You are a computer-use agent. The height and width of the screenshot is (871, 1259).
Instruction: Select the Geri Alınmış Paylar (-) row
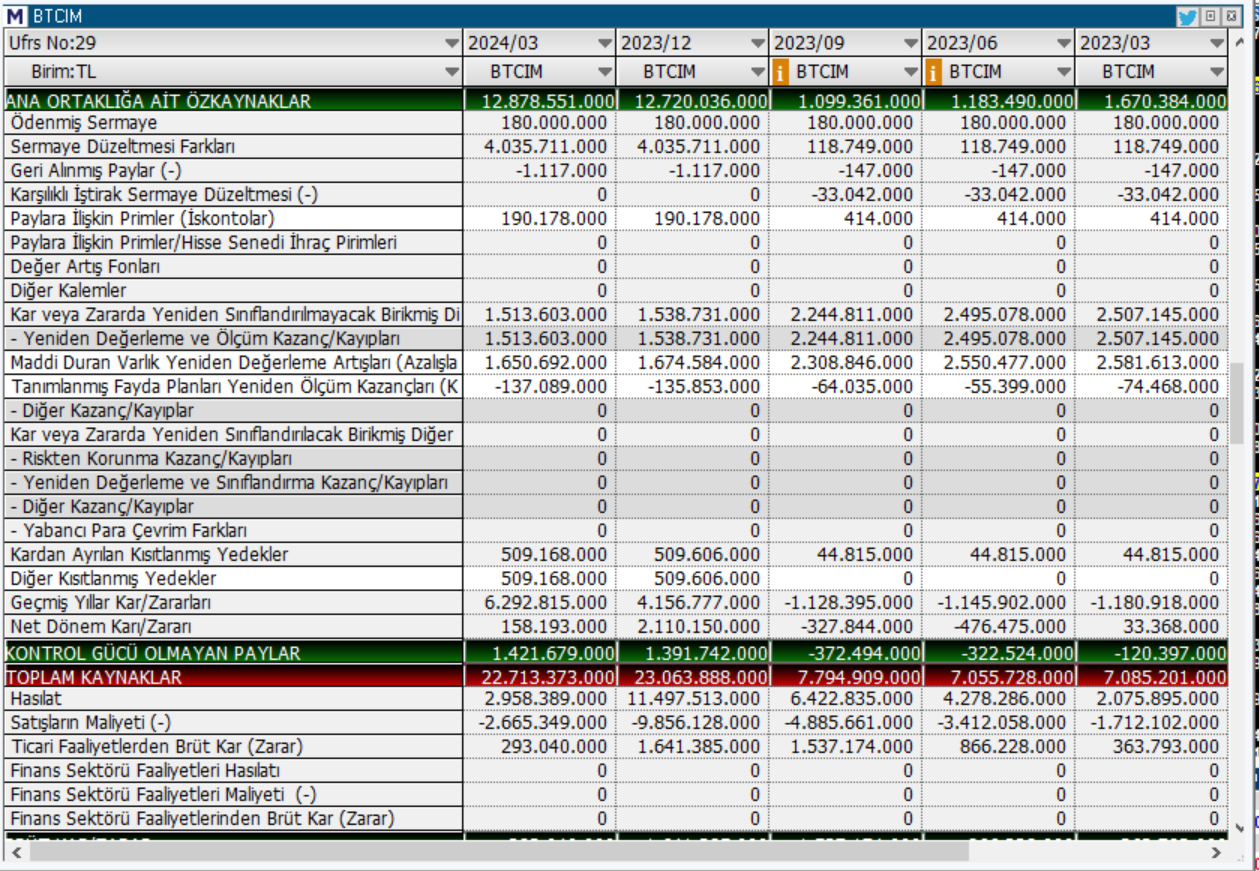(234, 171)
